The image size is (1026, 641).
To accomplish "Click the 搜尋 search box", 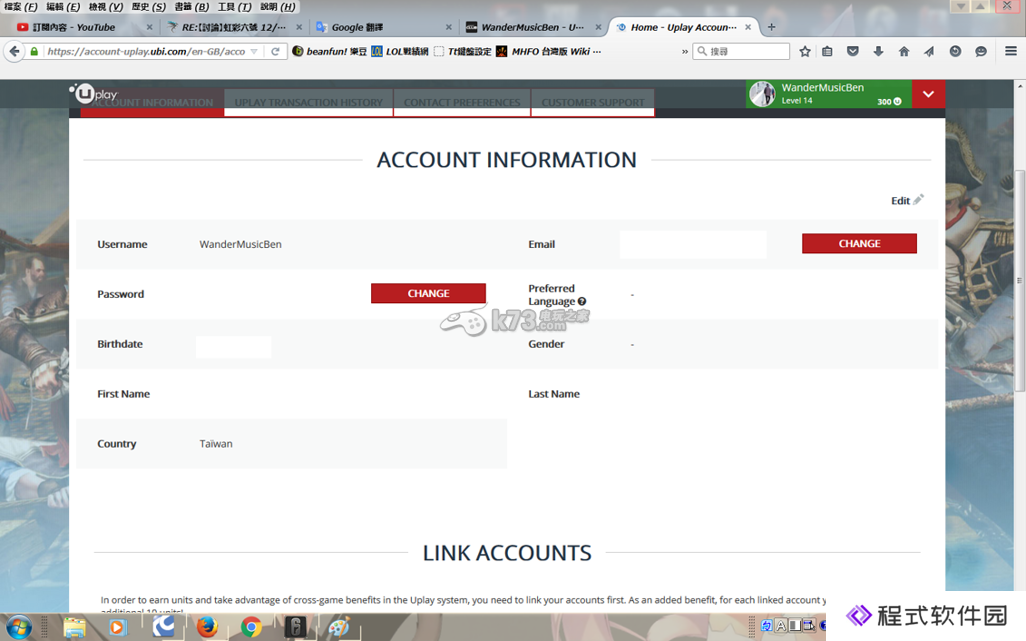I will tap(741, 51).
